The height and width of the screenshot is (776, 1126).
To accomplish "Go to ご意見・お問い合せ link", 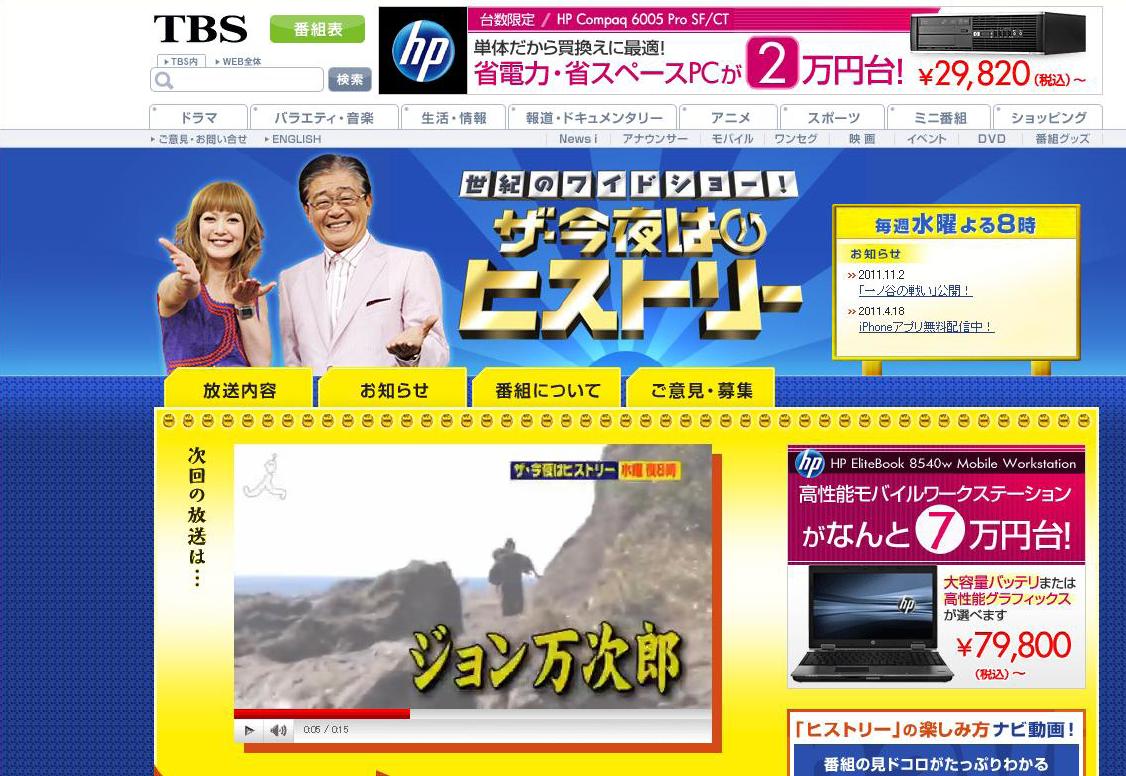I will coord(199,139).
